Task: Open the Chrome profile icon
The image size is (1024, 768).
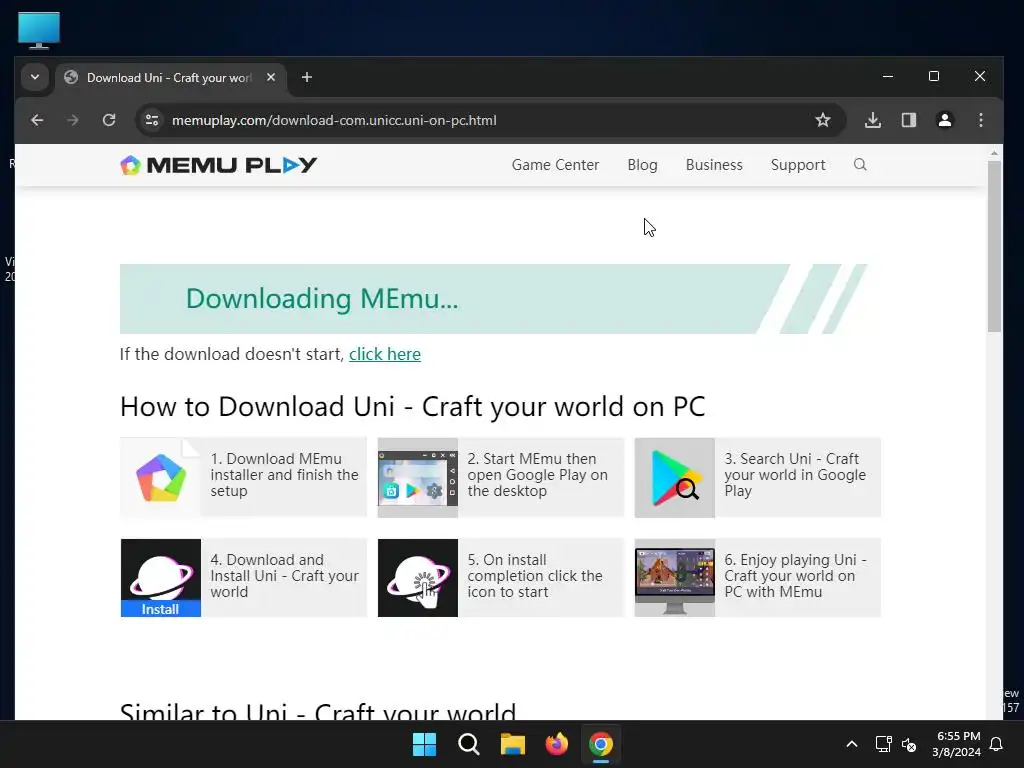Action: [x=945, y=120]
